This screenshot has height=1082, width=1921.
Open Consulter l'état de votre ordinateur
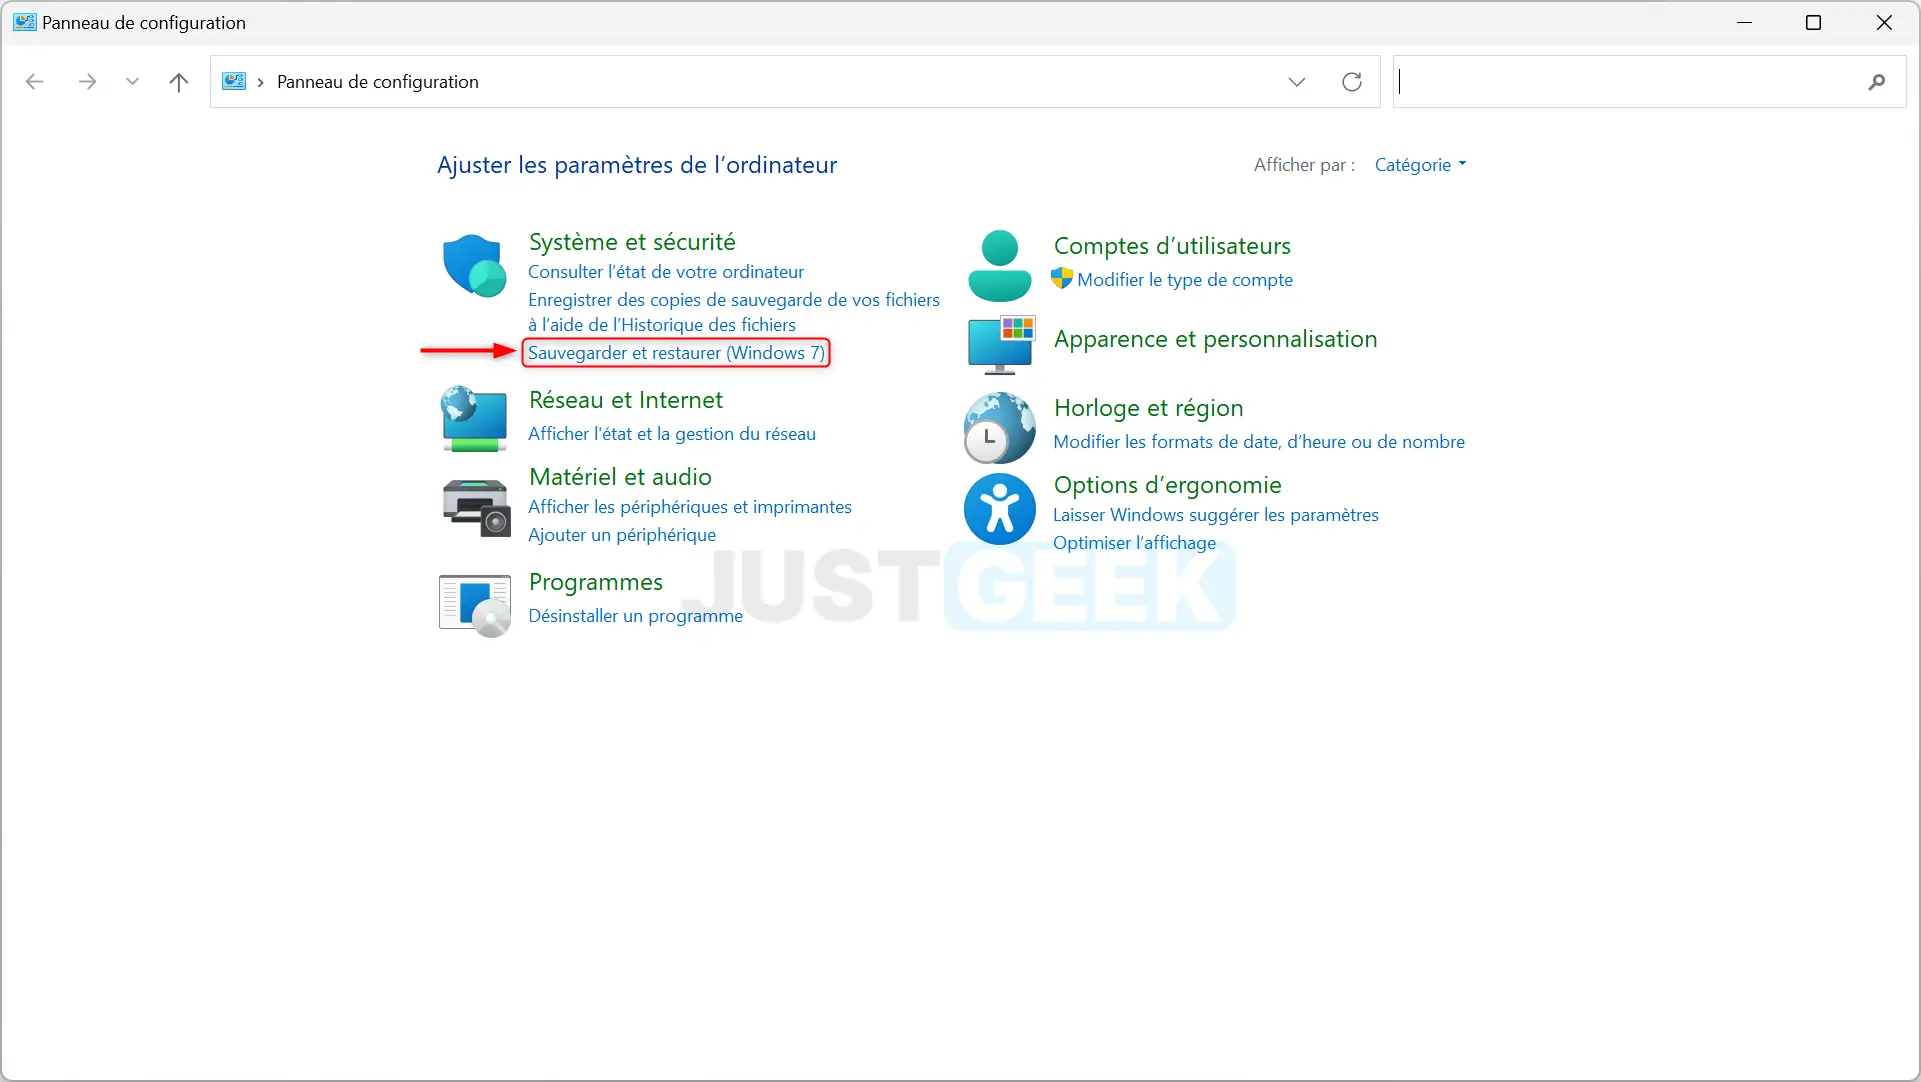pyautogui.click(x=666, y=272)
